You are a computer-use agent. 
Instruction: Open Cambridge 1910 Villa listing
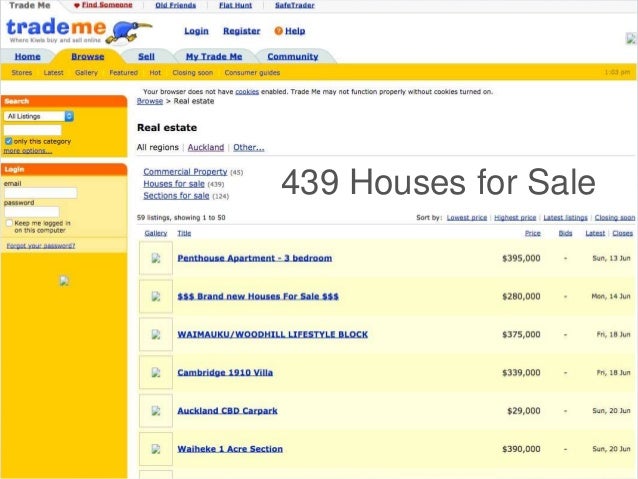(x=225, y=373)
